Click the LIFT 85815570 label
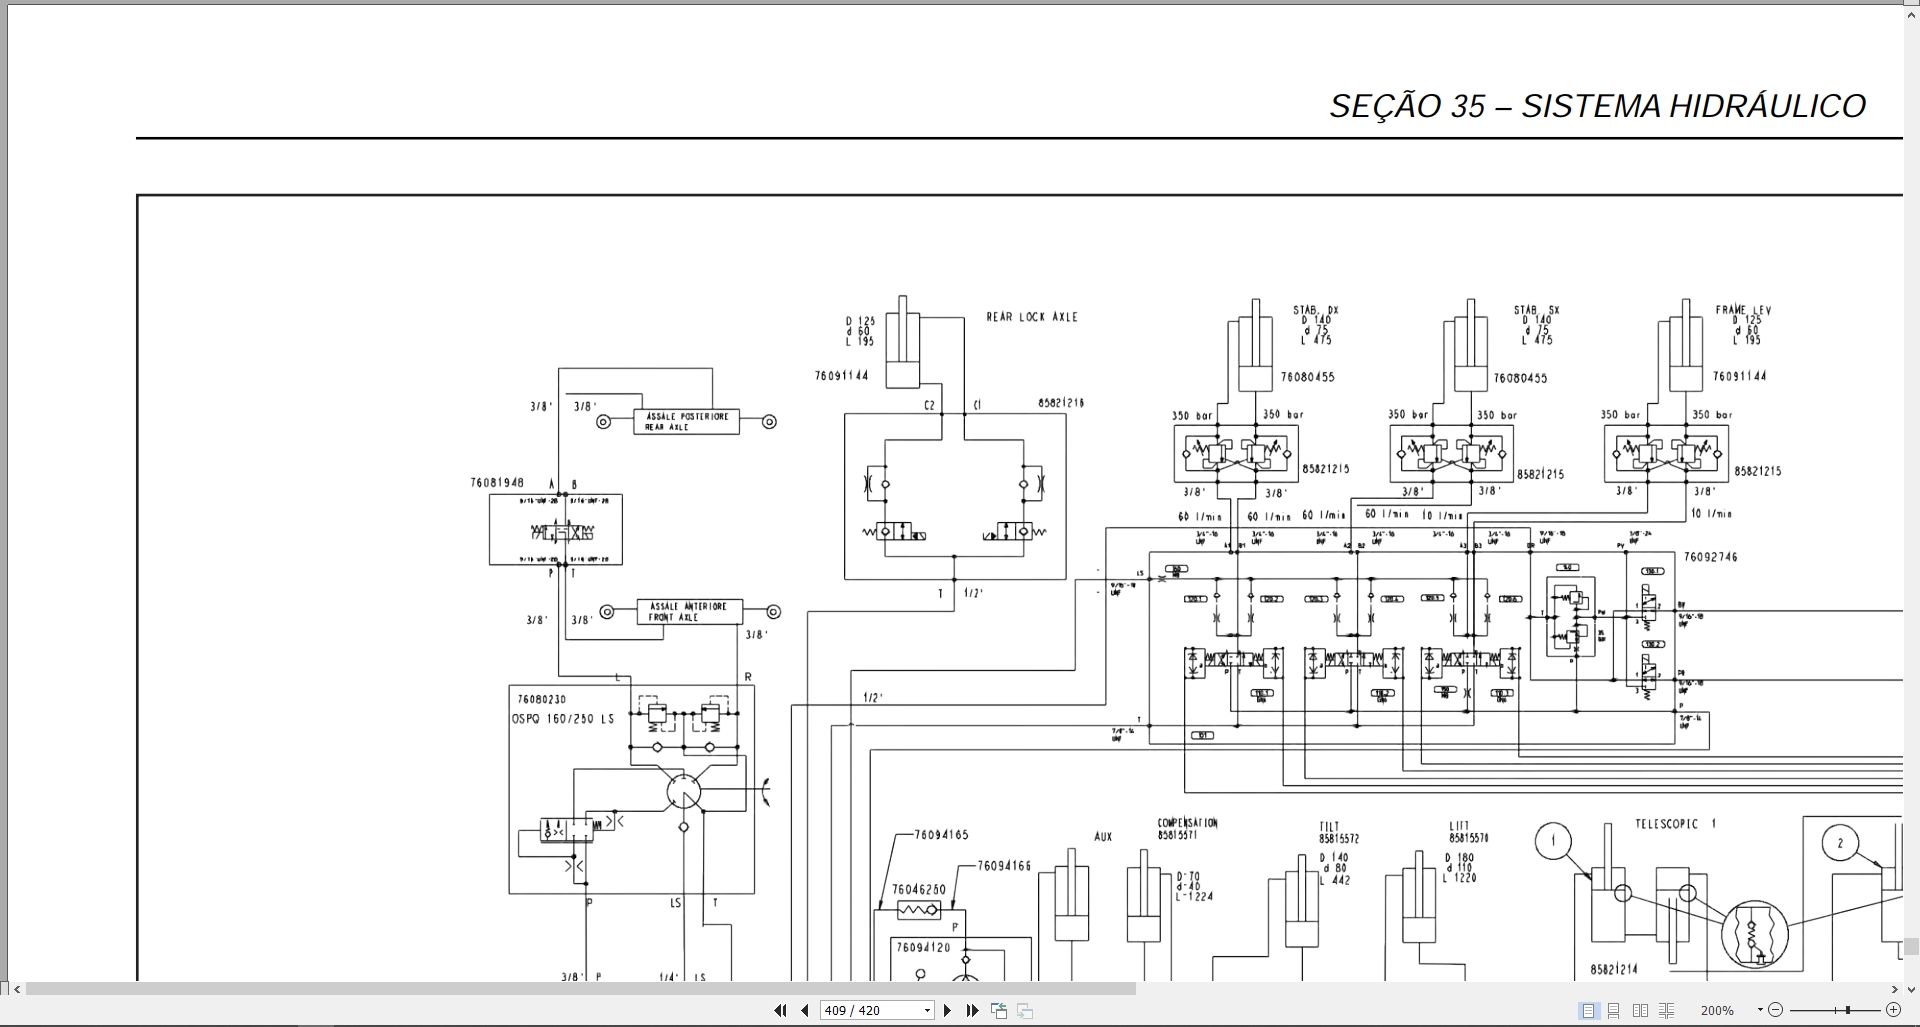 1469,833
